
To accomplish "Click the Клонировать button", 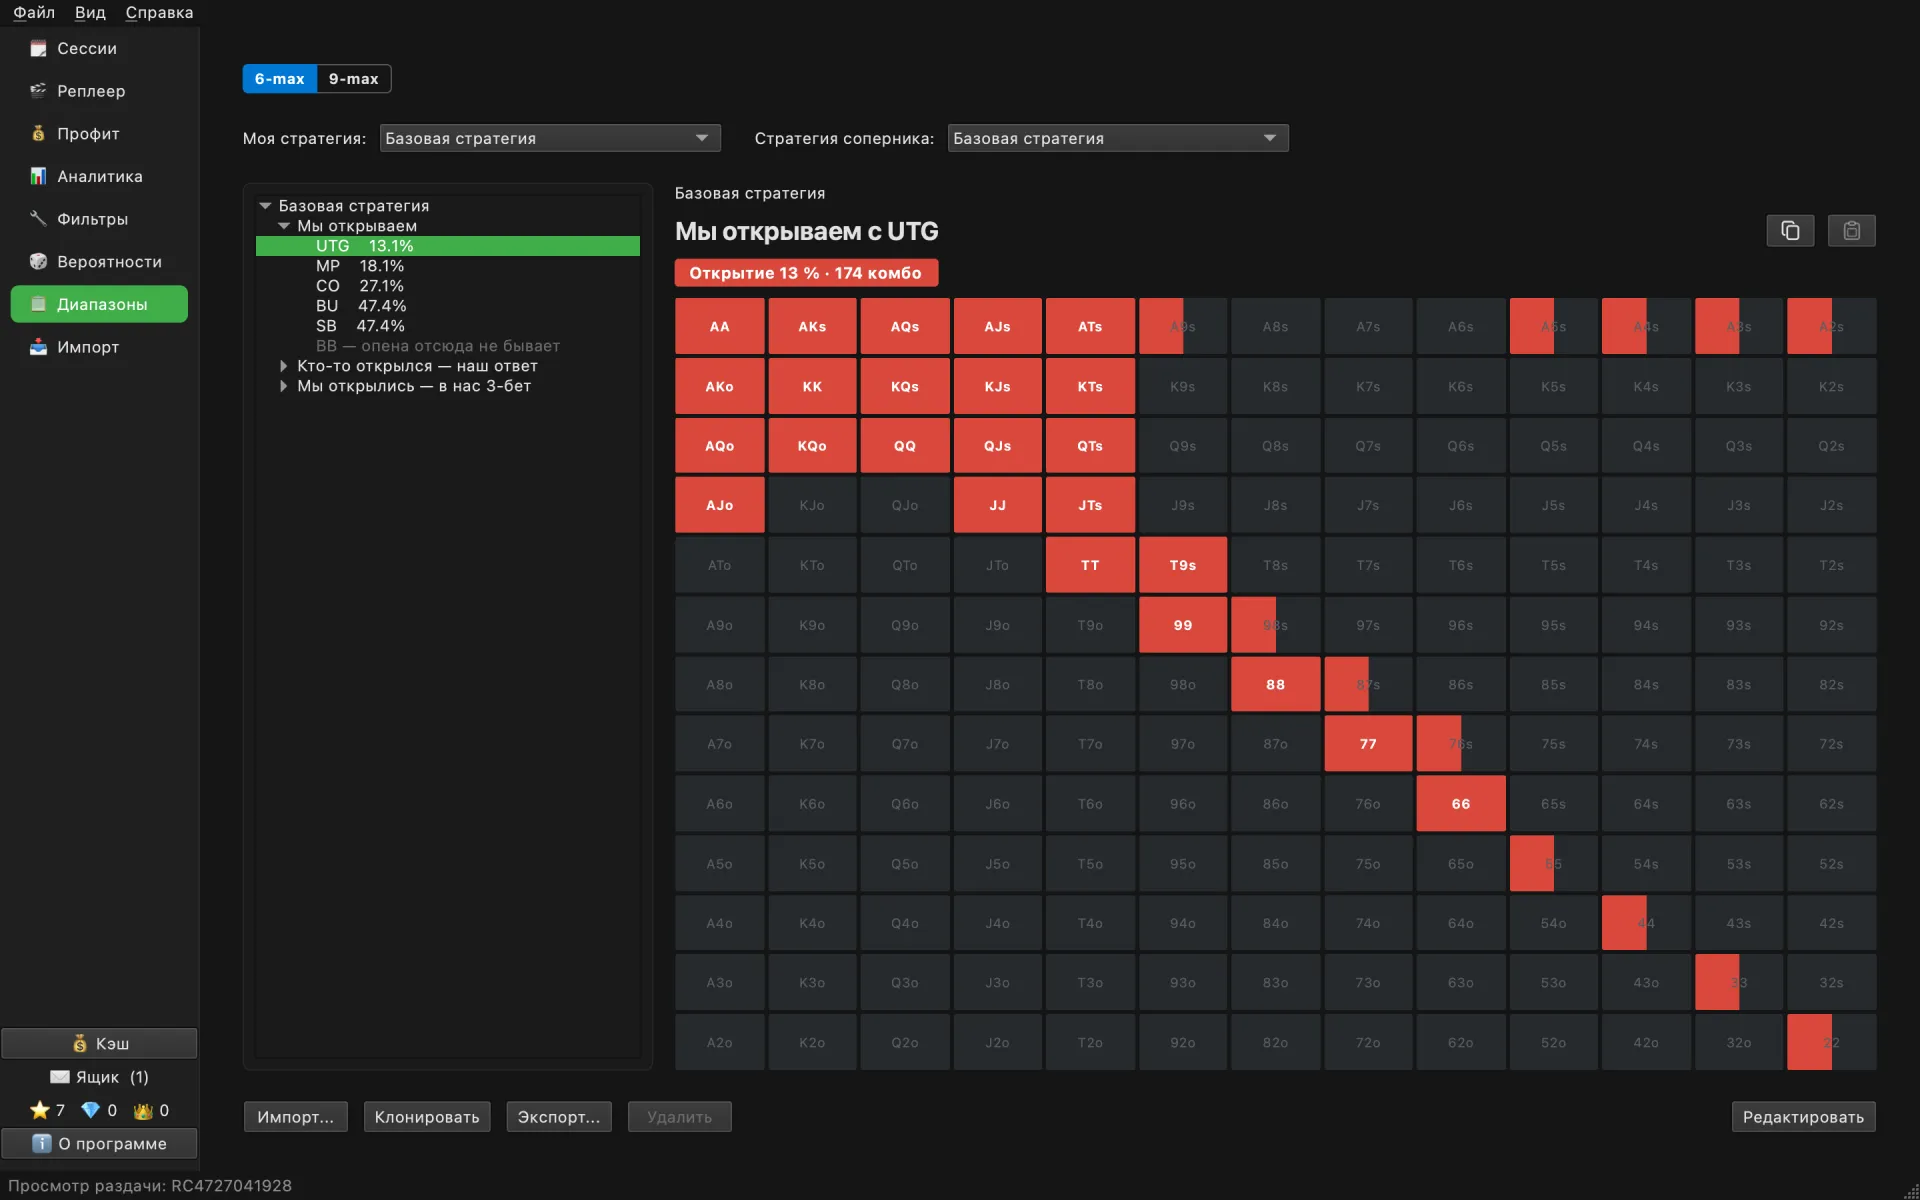I will click(427, 1117).
